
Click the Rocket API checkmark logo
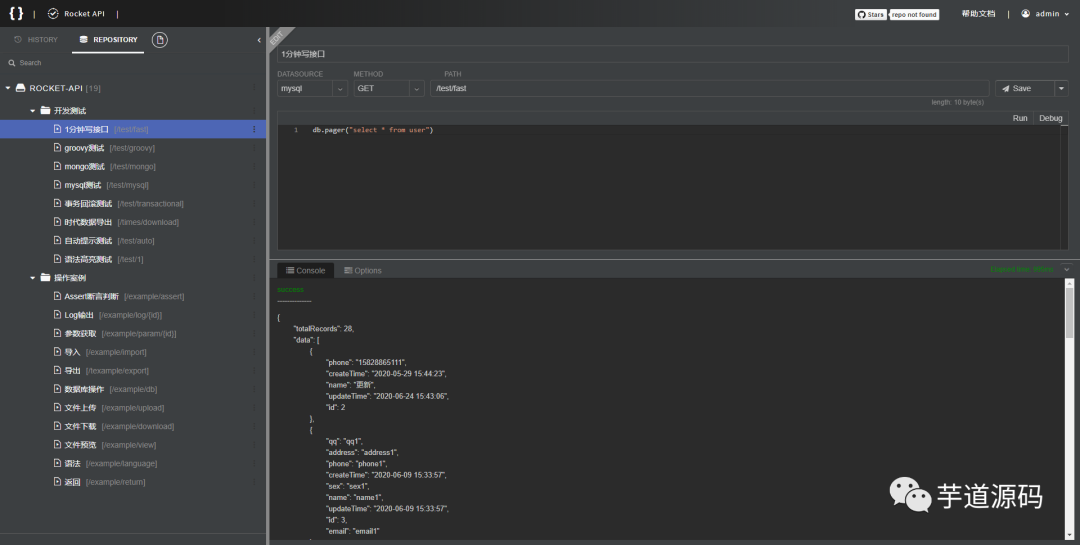[53, 14]
